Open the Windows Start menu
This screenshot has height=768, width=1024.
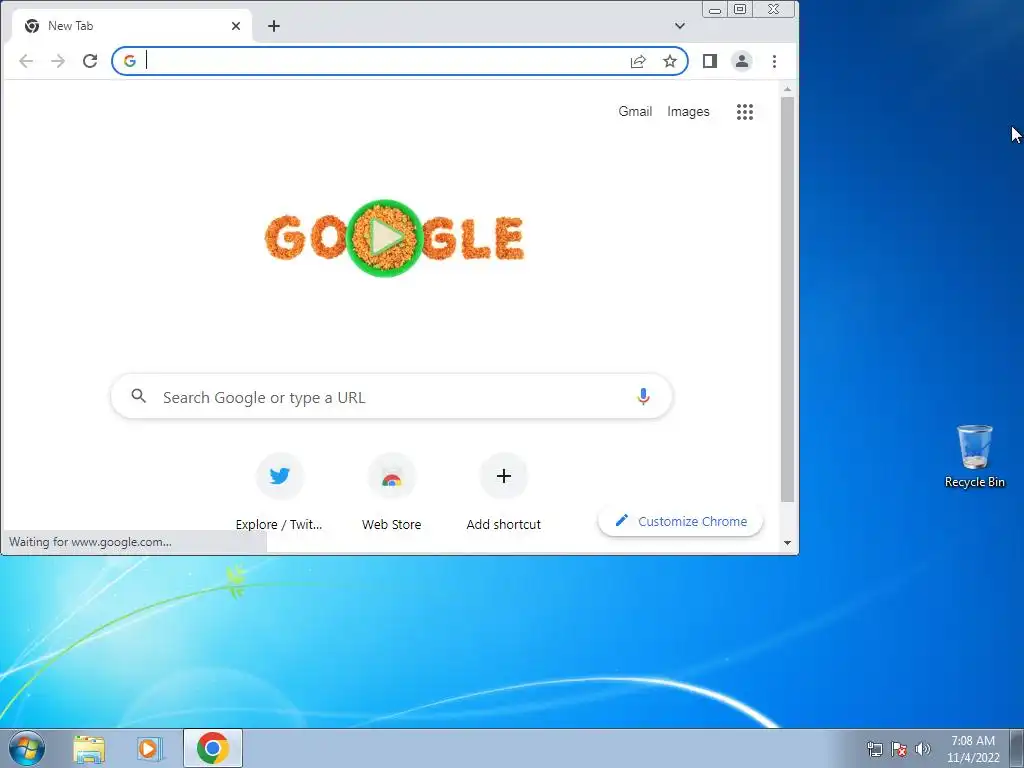click(27, 748)
